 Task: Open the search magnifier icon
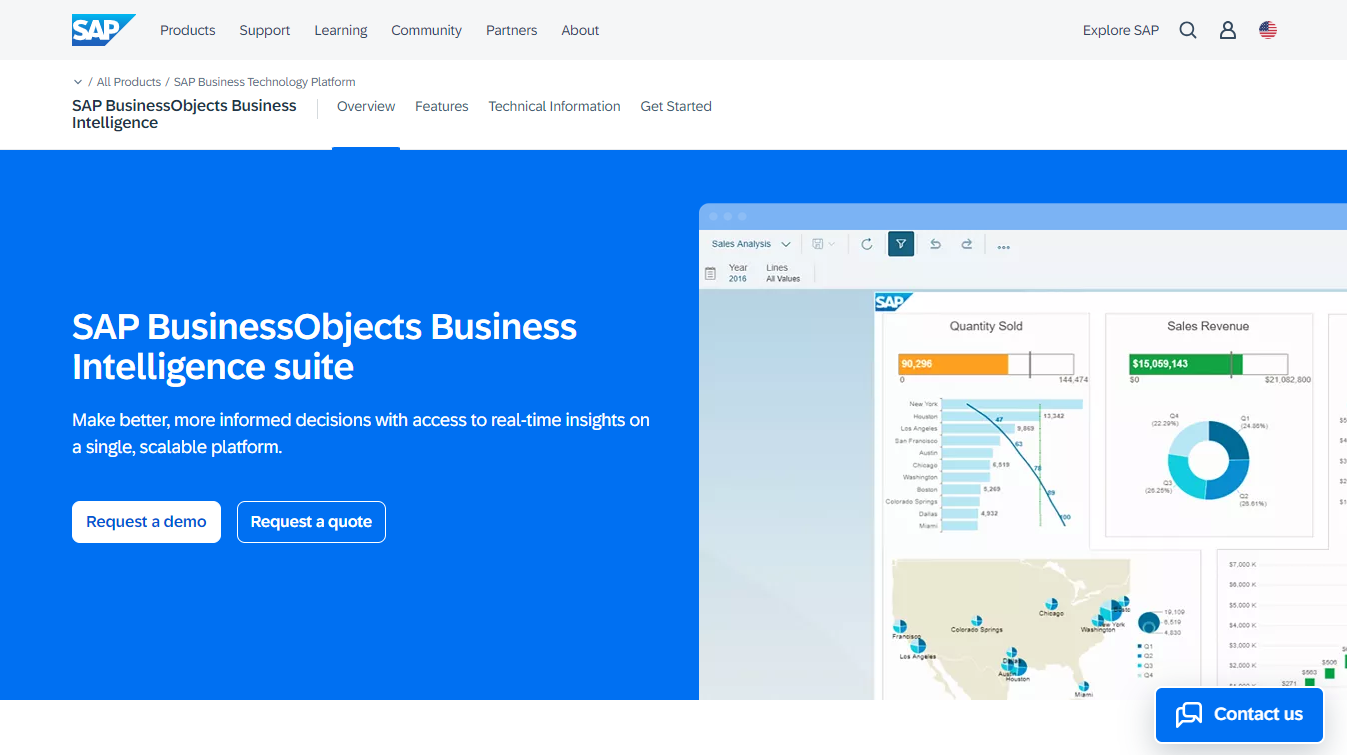click(x=1188, y=30)
